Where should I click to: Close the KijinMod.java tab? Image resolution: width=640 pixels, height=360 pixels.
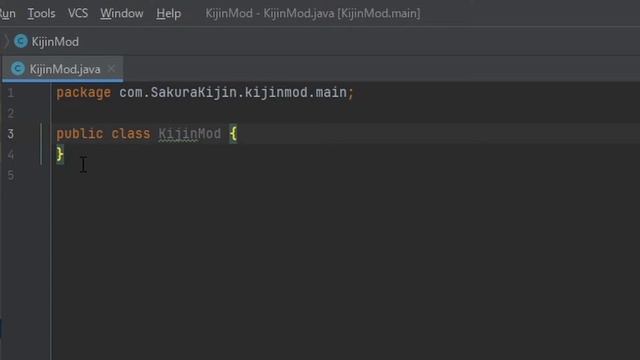(x=111, y=69)
